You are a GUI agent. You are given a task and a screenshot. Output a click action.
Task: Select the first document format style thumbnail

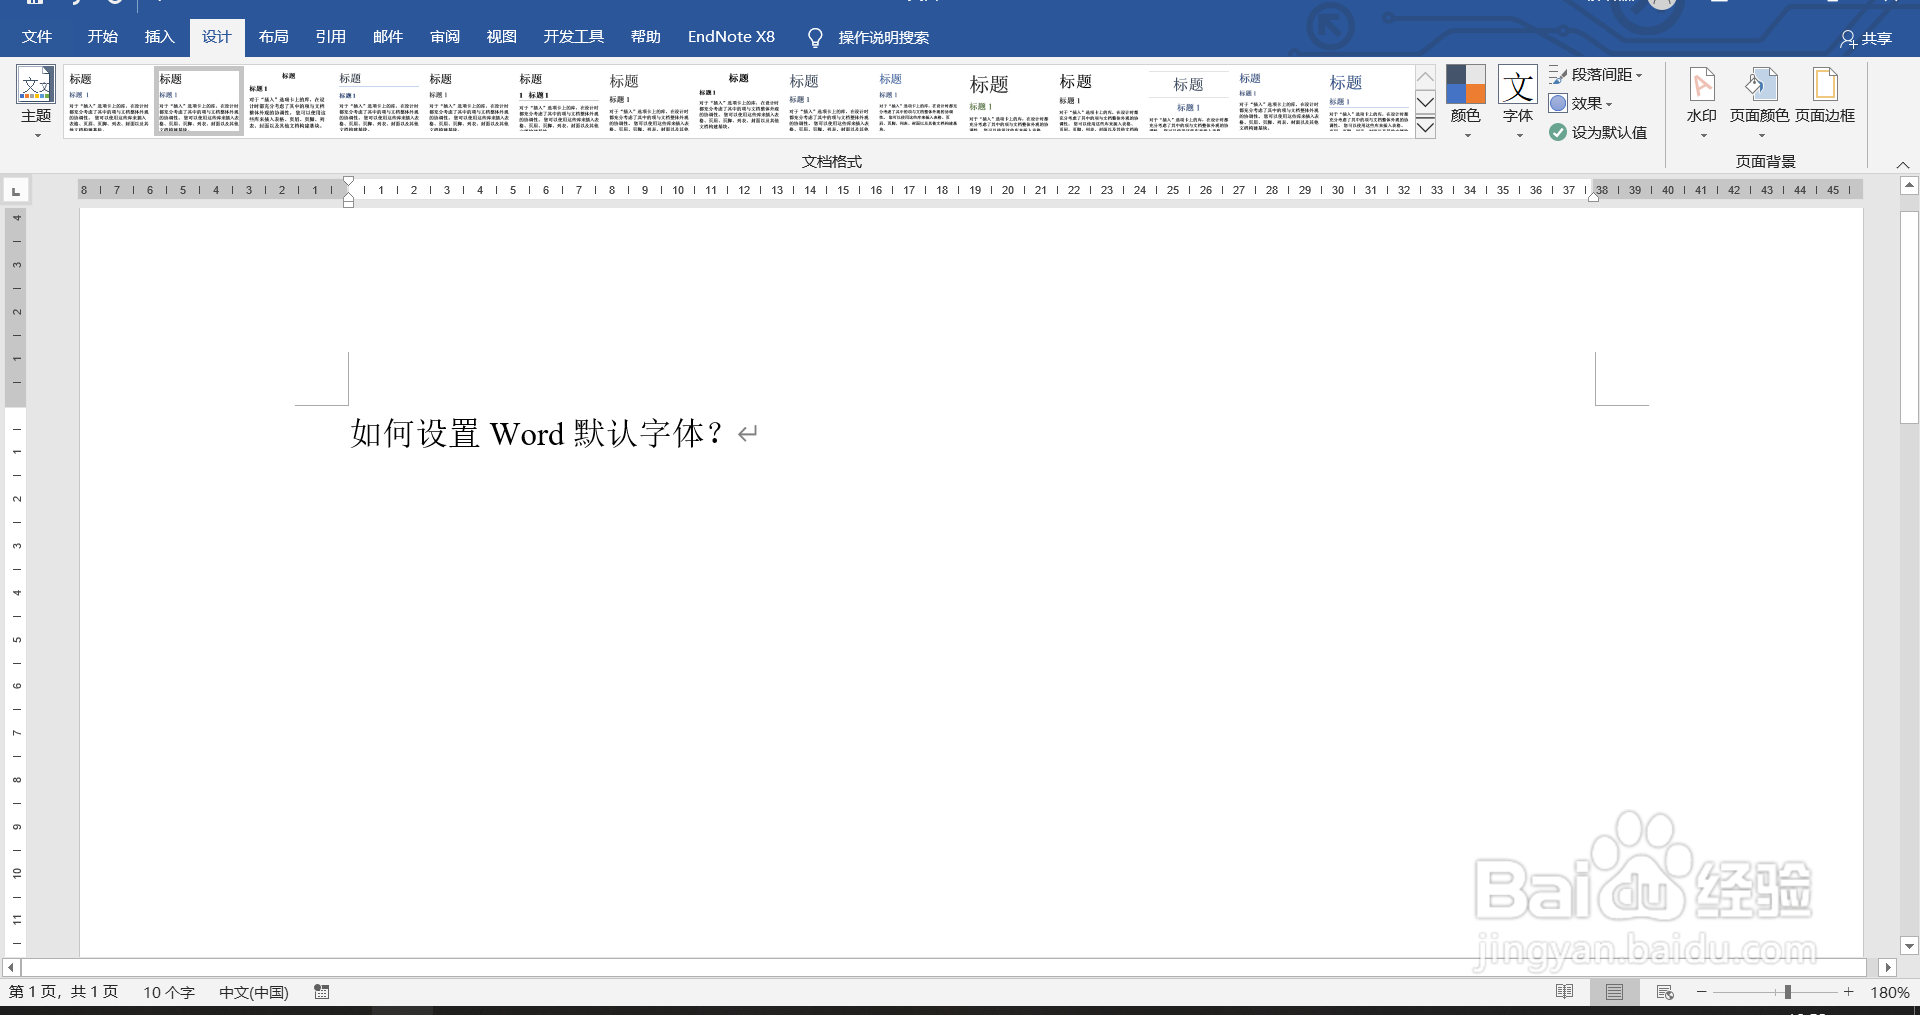(x=109, y=100)
